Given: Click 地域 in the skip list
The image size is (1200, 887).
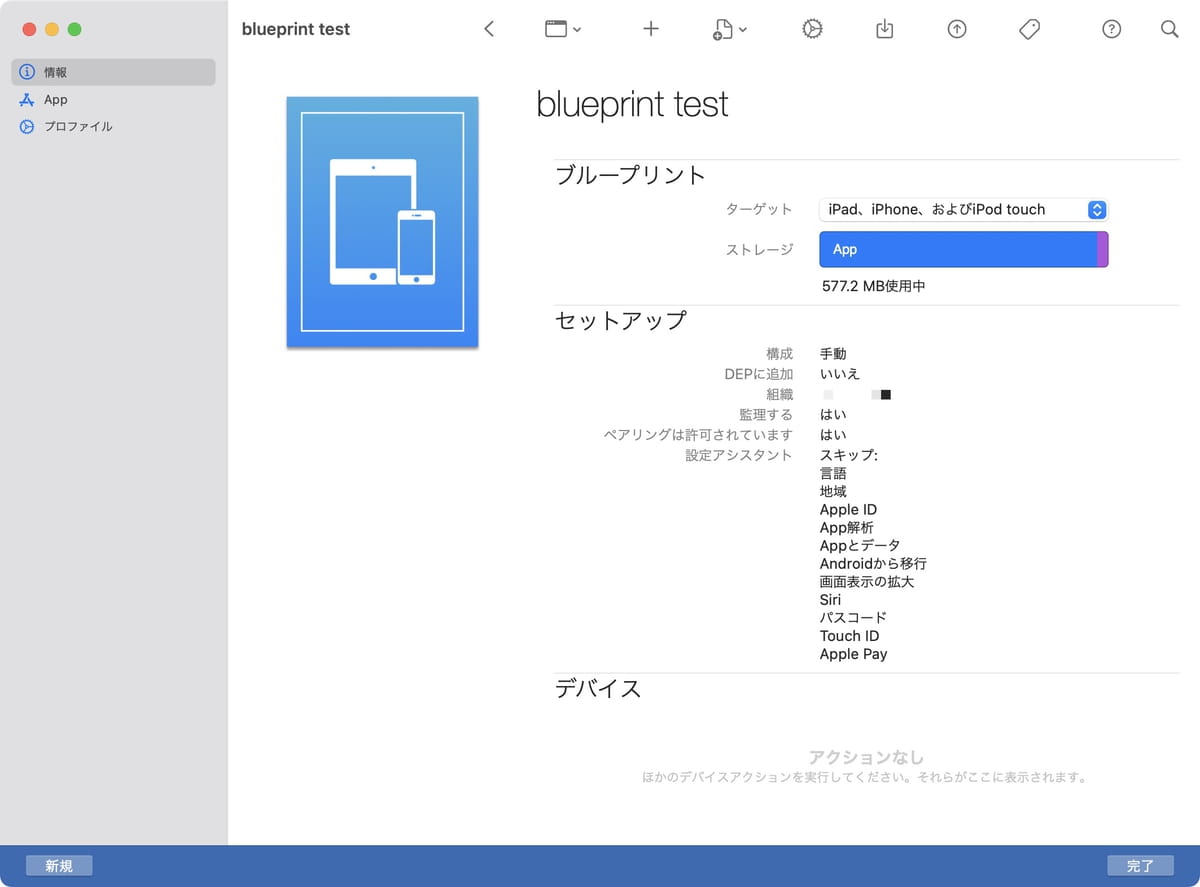Looking at the screenshot, I should (833, 491).
